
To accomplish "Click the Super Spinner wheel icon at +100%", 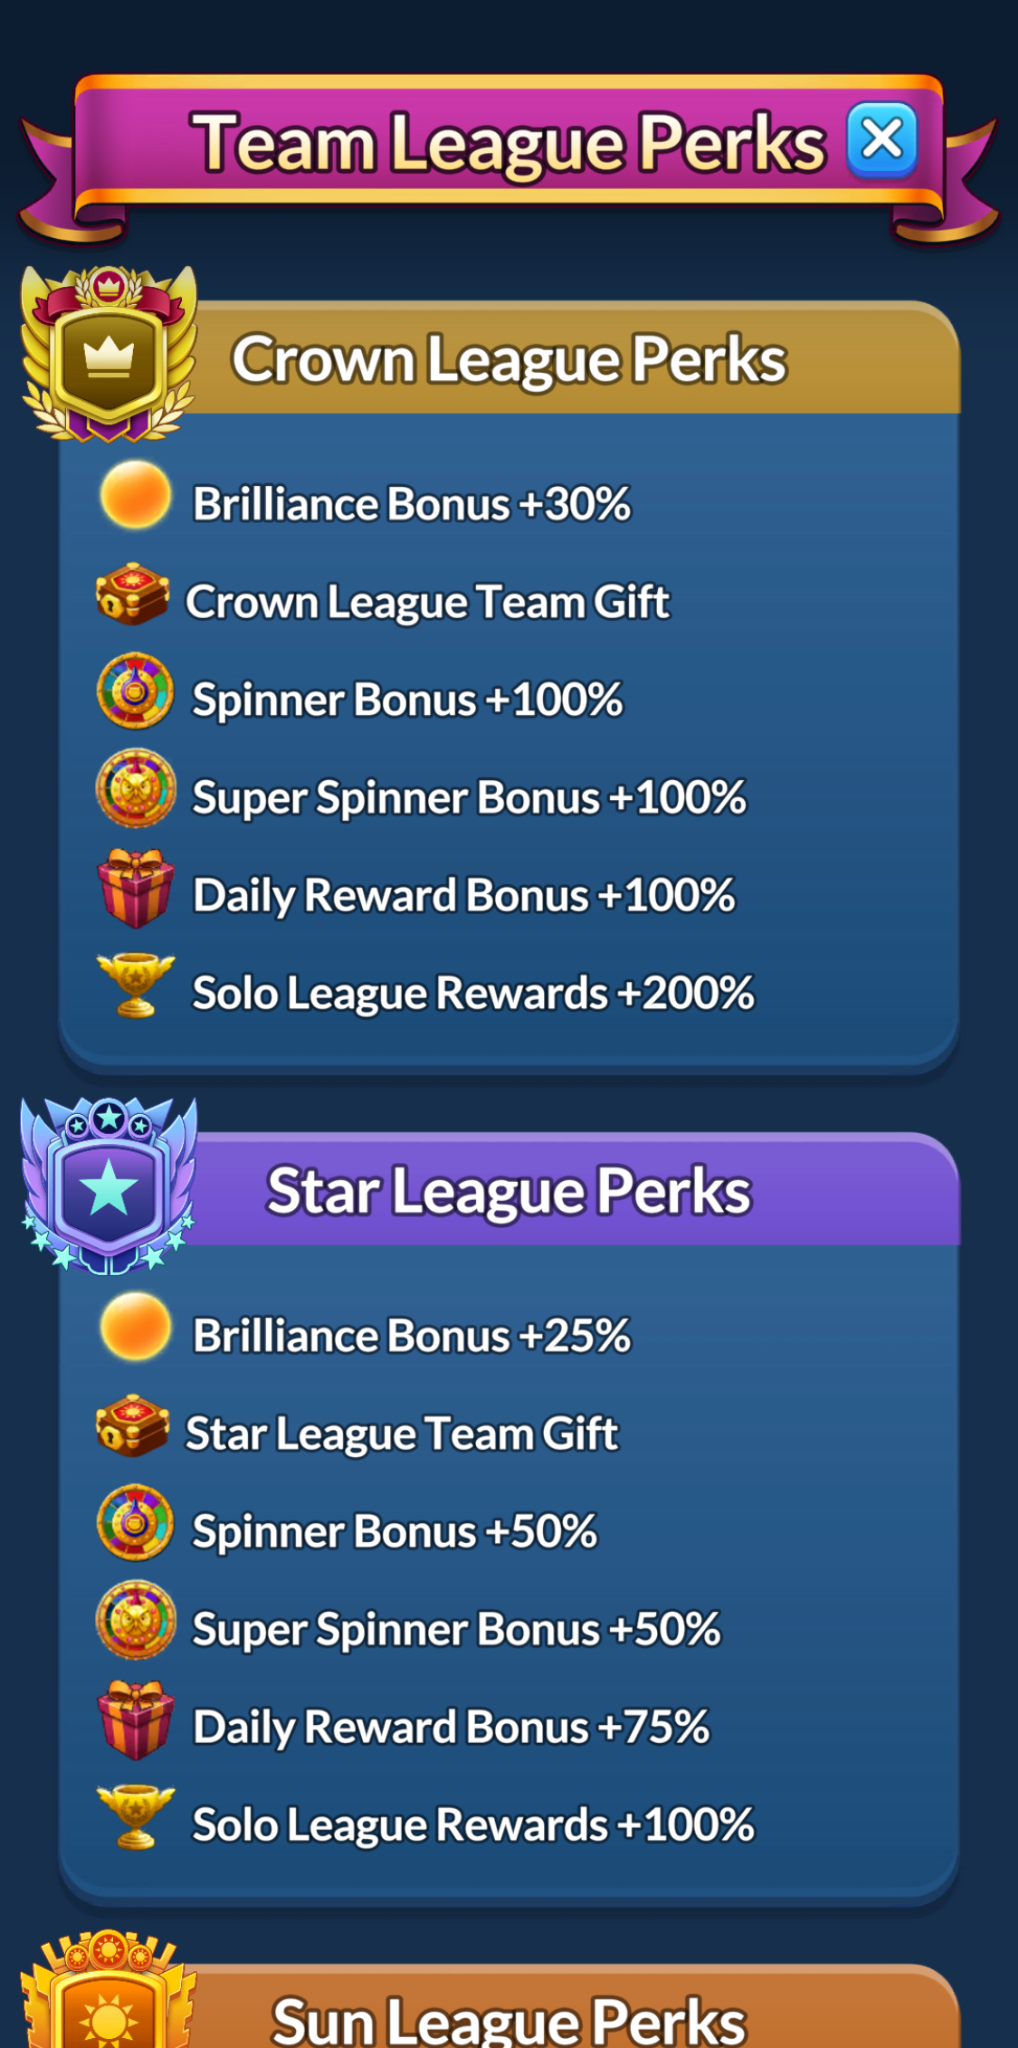I will (x=135, y=788).
